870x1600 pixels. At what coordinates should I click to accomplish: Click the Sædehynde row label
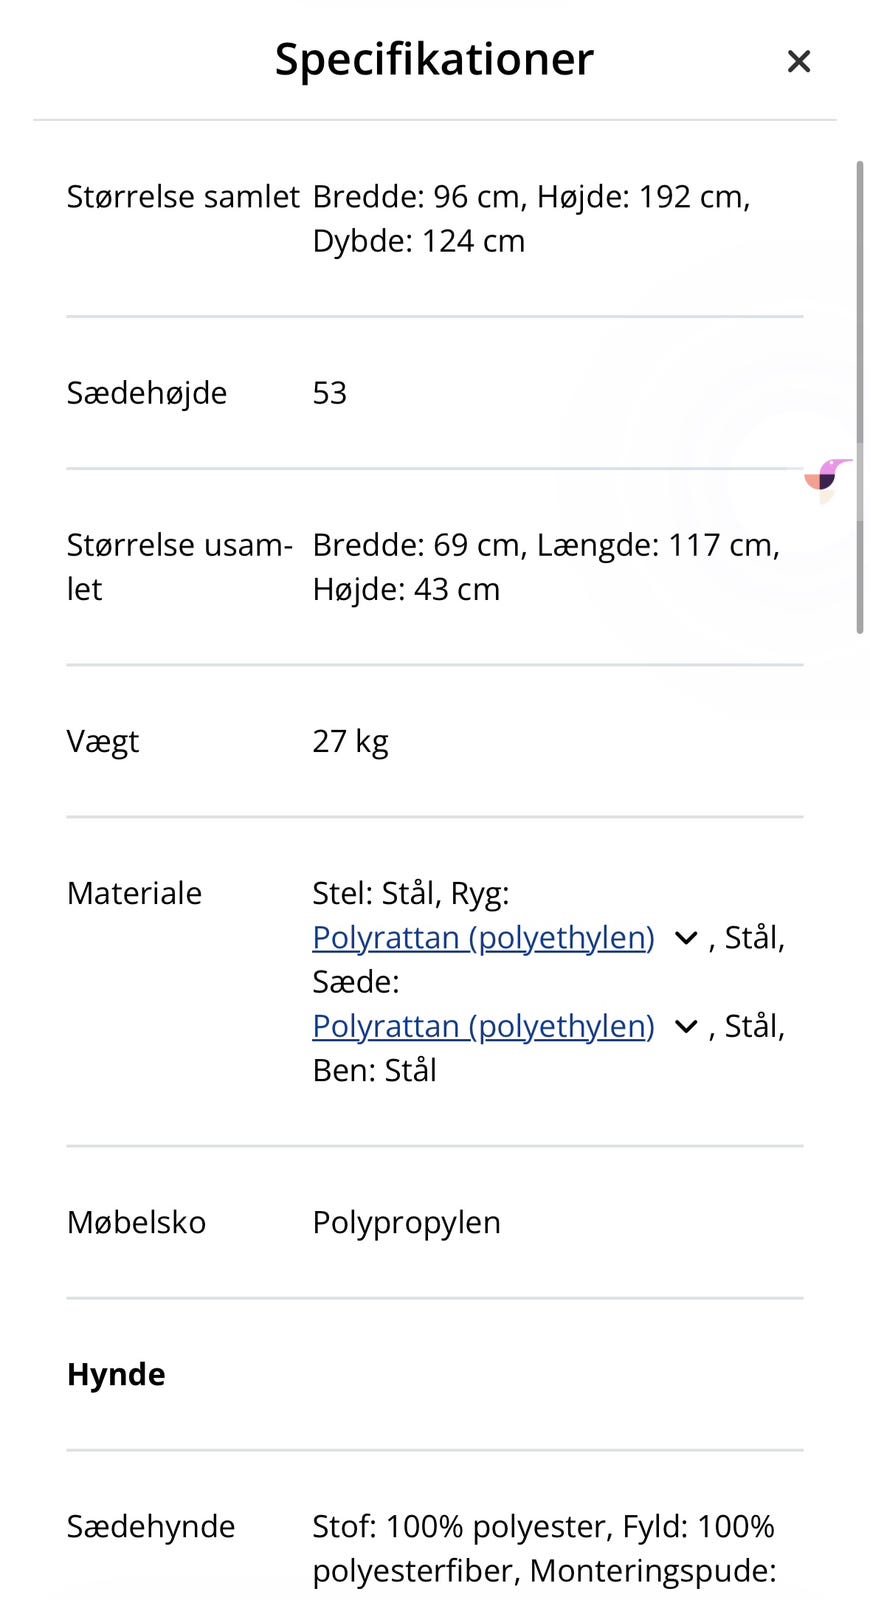[150, 1526]
